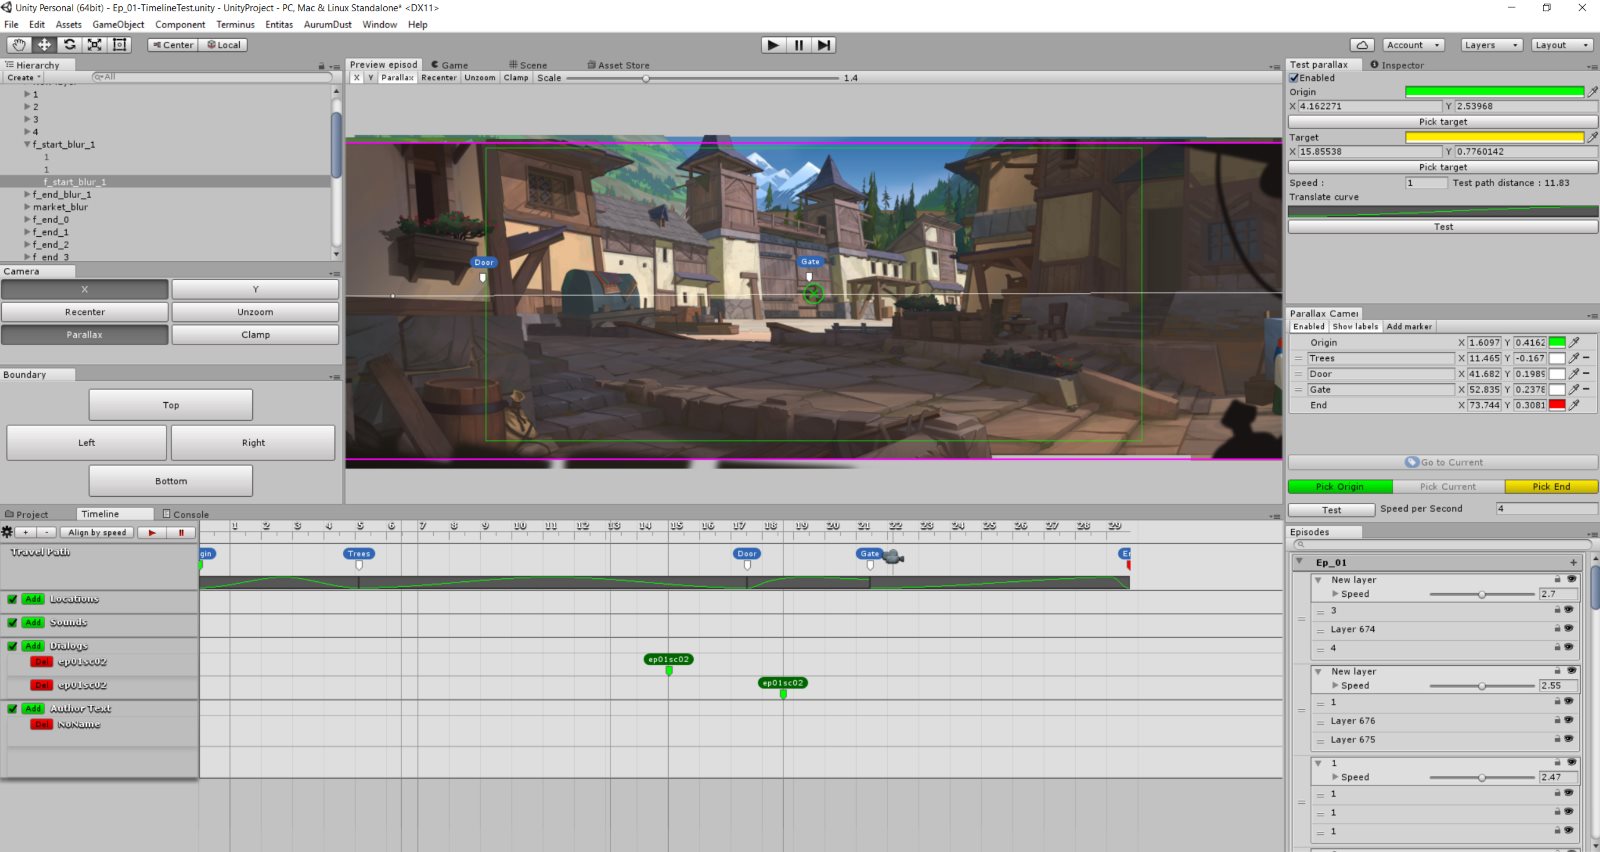Image resolution: width=1600 pixels, height=852 pixels.
Task: Select the Scale tool in the toolbar
Action: (95, 45)
